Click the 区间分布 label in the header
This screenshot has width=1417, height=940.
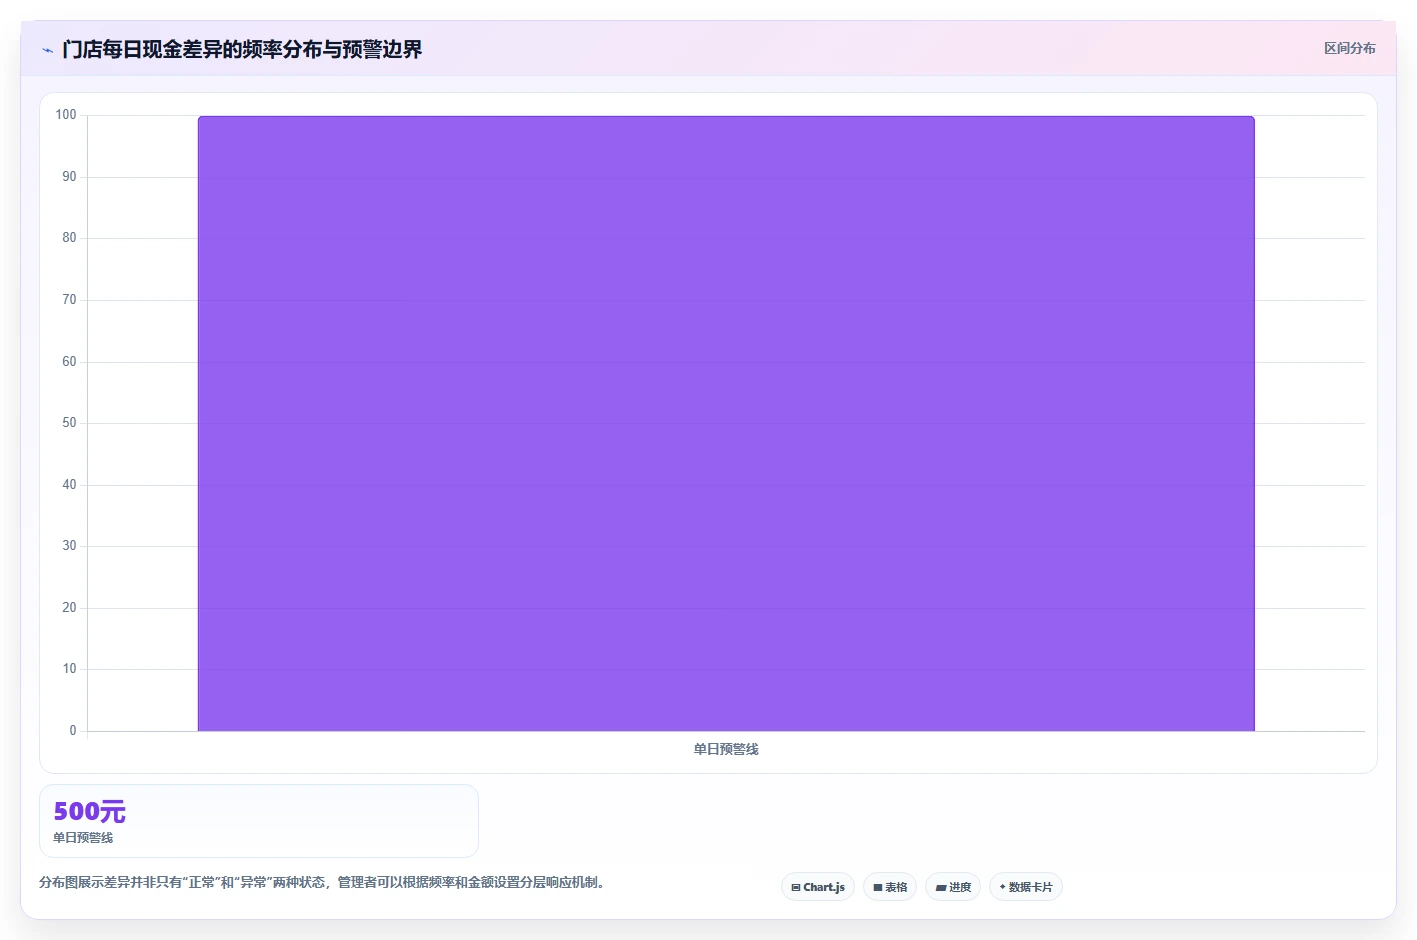click(x=1350, y=48)
